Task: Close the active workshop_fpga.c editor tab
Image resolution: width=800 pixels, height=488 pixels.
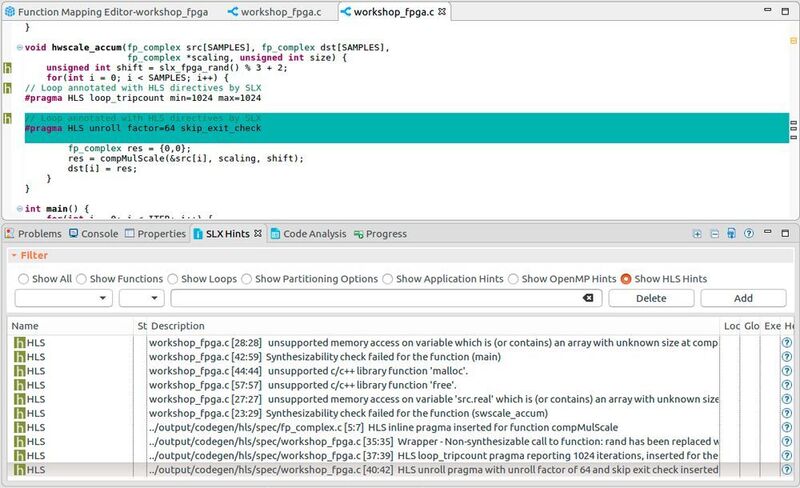Action: tap(442, 11)
